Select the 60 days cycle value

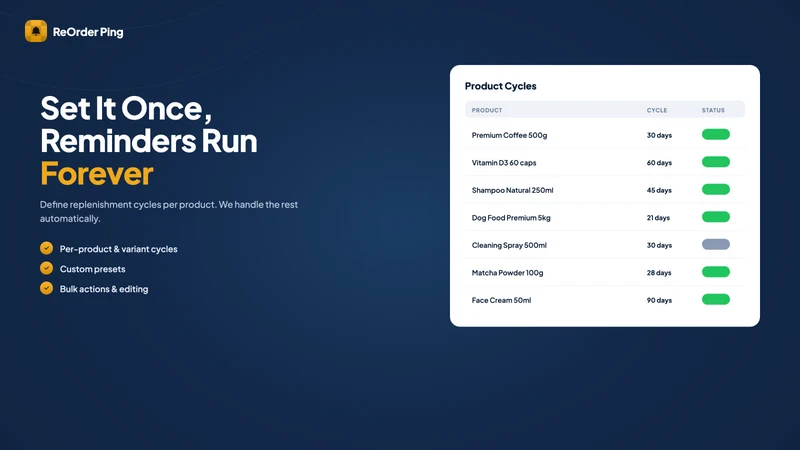tap(659, 163)
